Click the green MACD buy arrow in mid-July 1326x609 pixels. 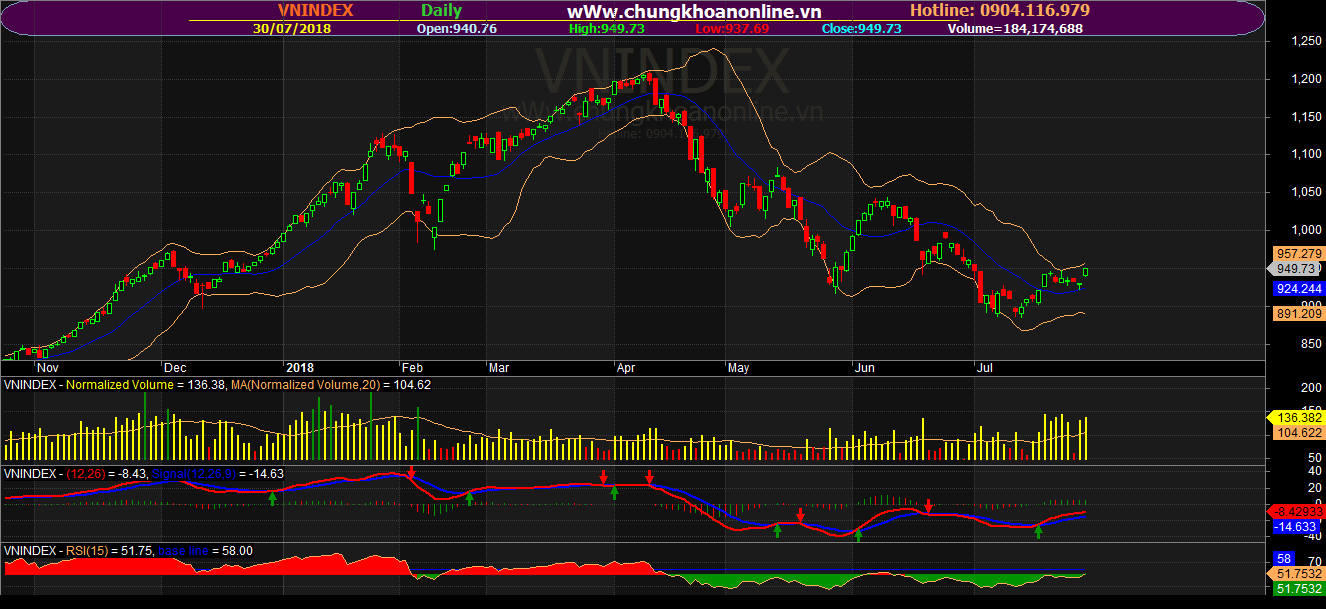click(x=1038, y=531)
